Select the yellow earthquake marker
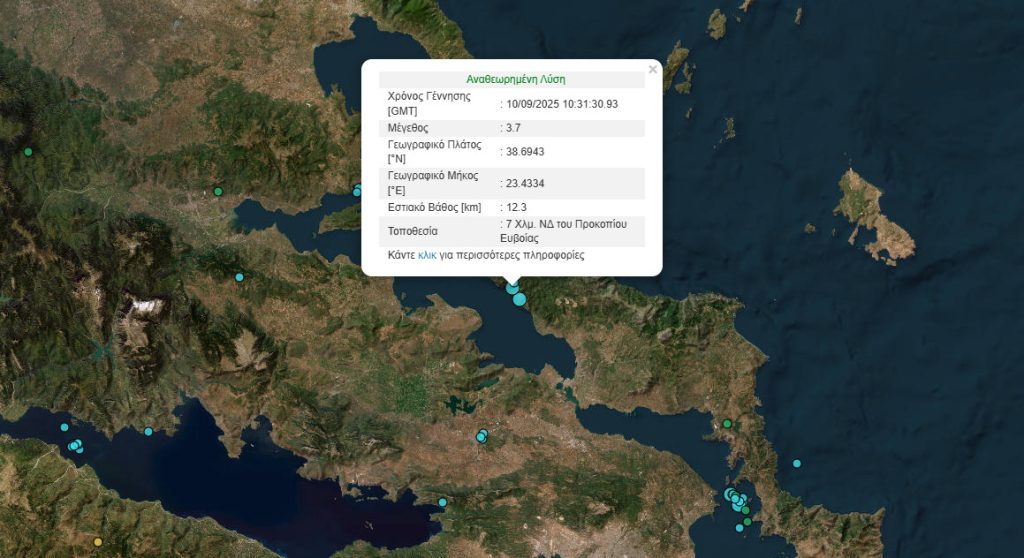Viewport: 1024px width, 558px height. (98, 542)
